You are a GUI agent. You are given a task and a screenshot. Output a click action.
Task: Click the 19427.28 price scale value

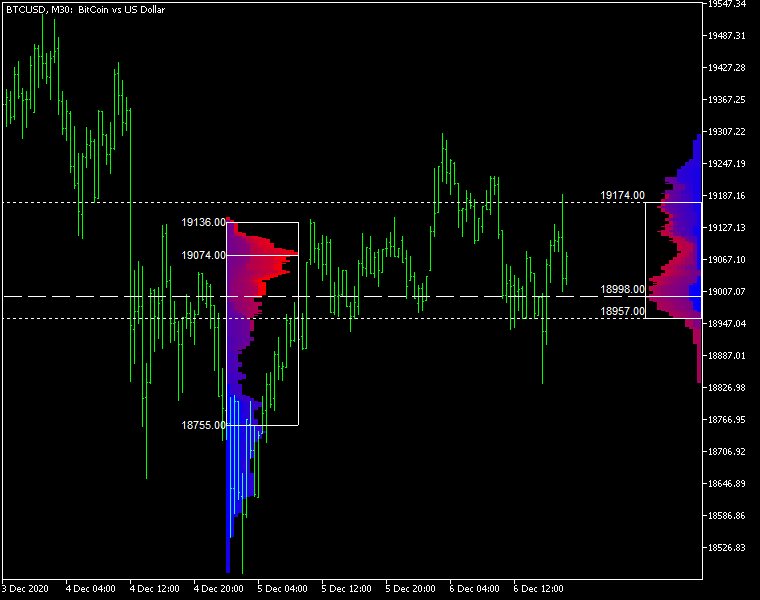pos(727,68)
